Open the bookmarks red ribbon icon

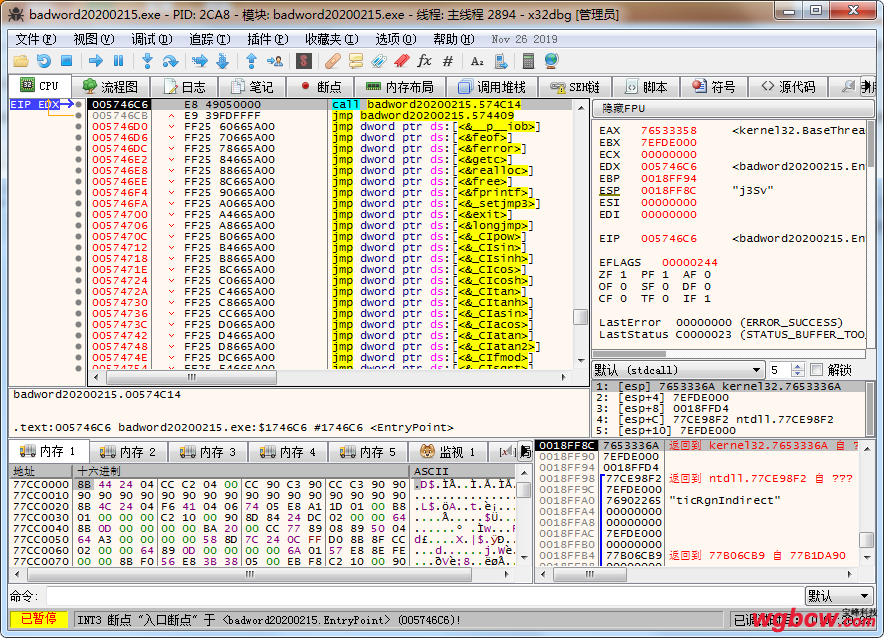[401, 61]
